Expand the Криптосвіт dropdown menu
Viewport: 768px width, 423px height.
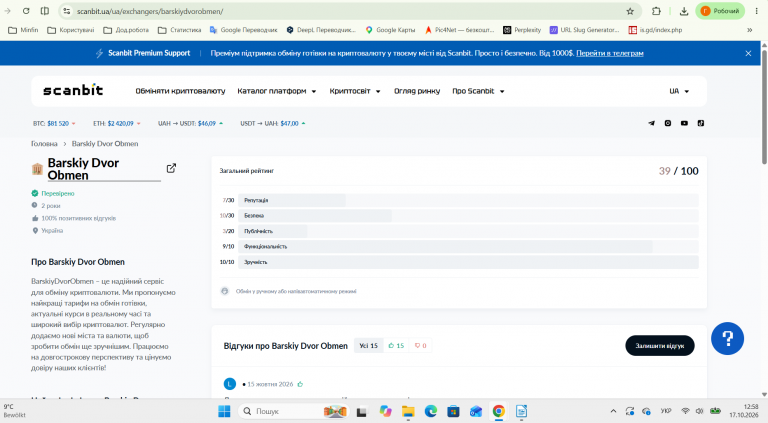[x=355, y=91]
